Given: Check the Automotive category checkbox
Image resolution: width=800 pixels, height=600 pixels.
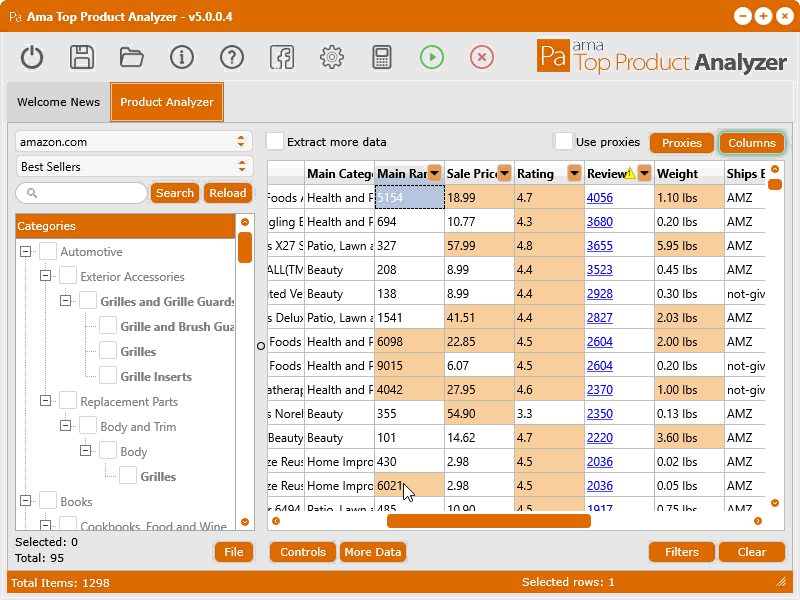Looking at the screenshot, I should [48, 252].
